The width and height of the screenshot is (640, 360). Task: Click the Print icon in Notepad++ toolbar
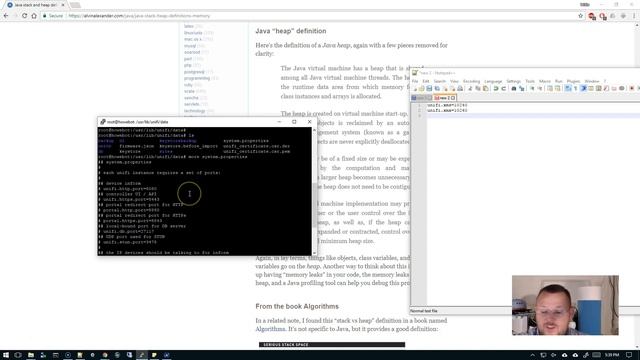coord(460,89)
